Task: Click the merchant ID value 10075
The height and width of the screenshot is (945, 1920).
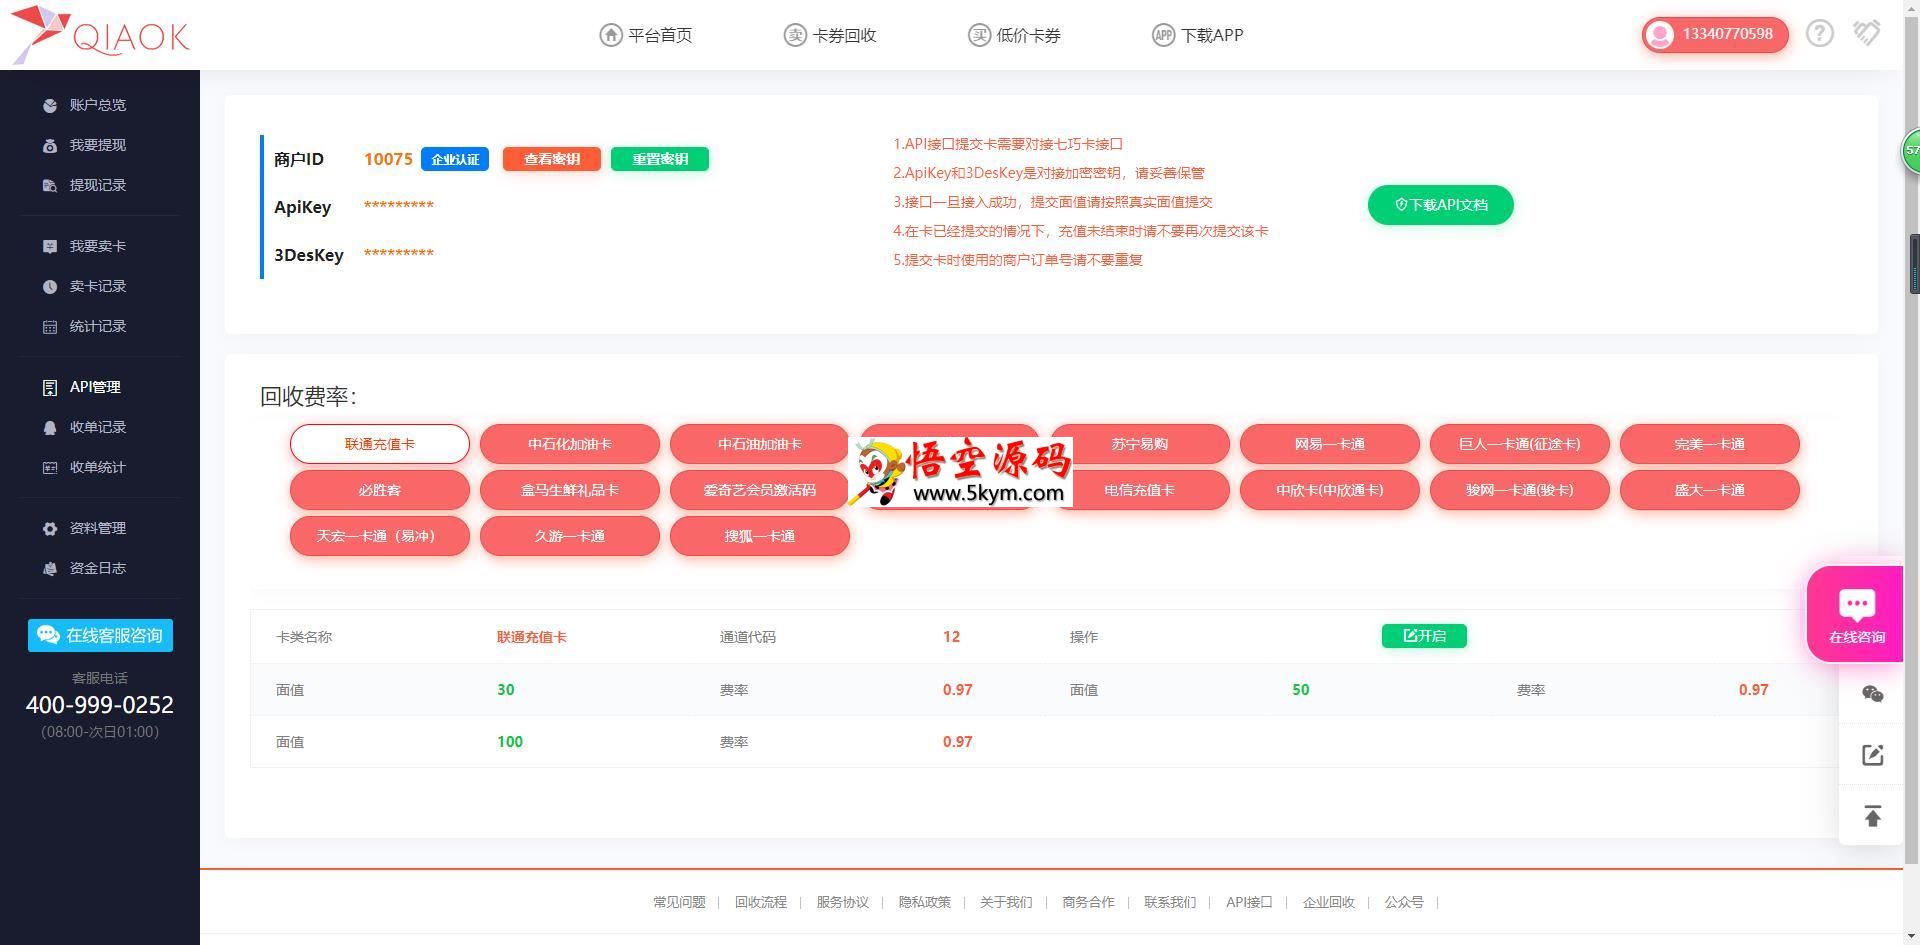Action: point(388,159)
